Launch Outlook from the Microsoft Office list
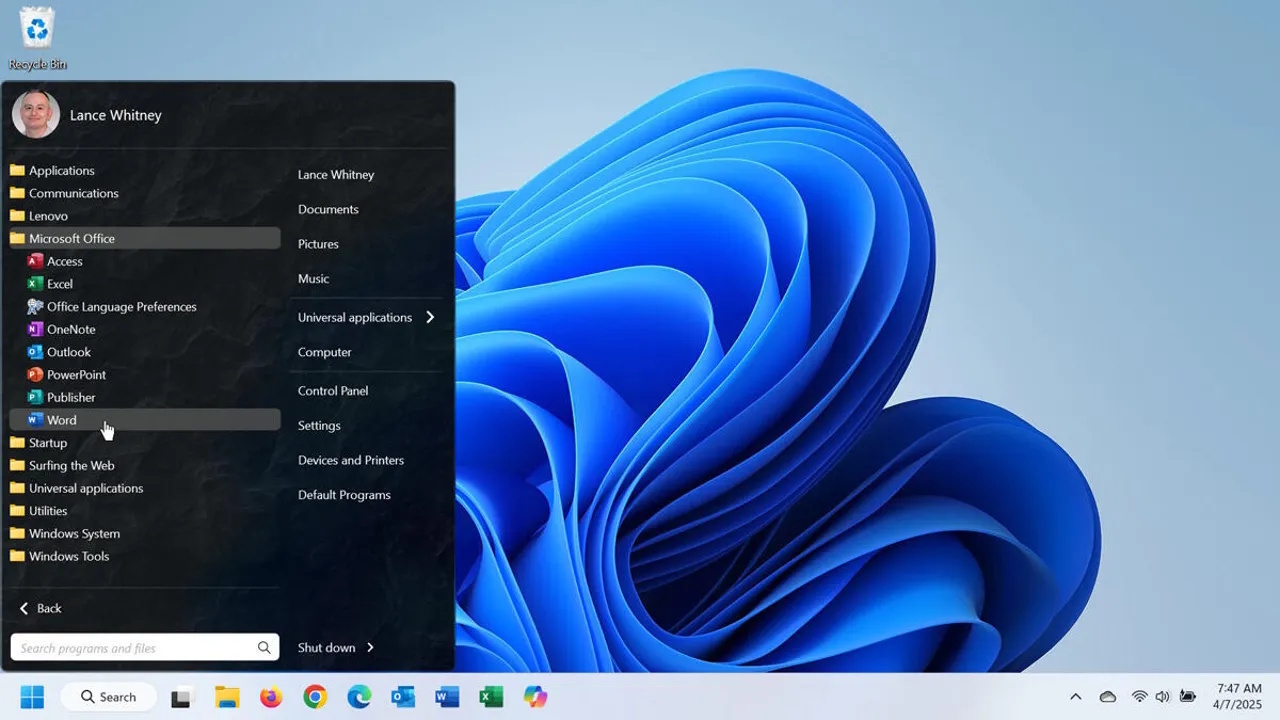The height and width of the screenshot is (720, 1280). [68, 352]
